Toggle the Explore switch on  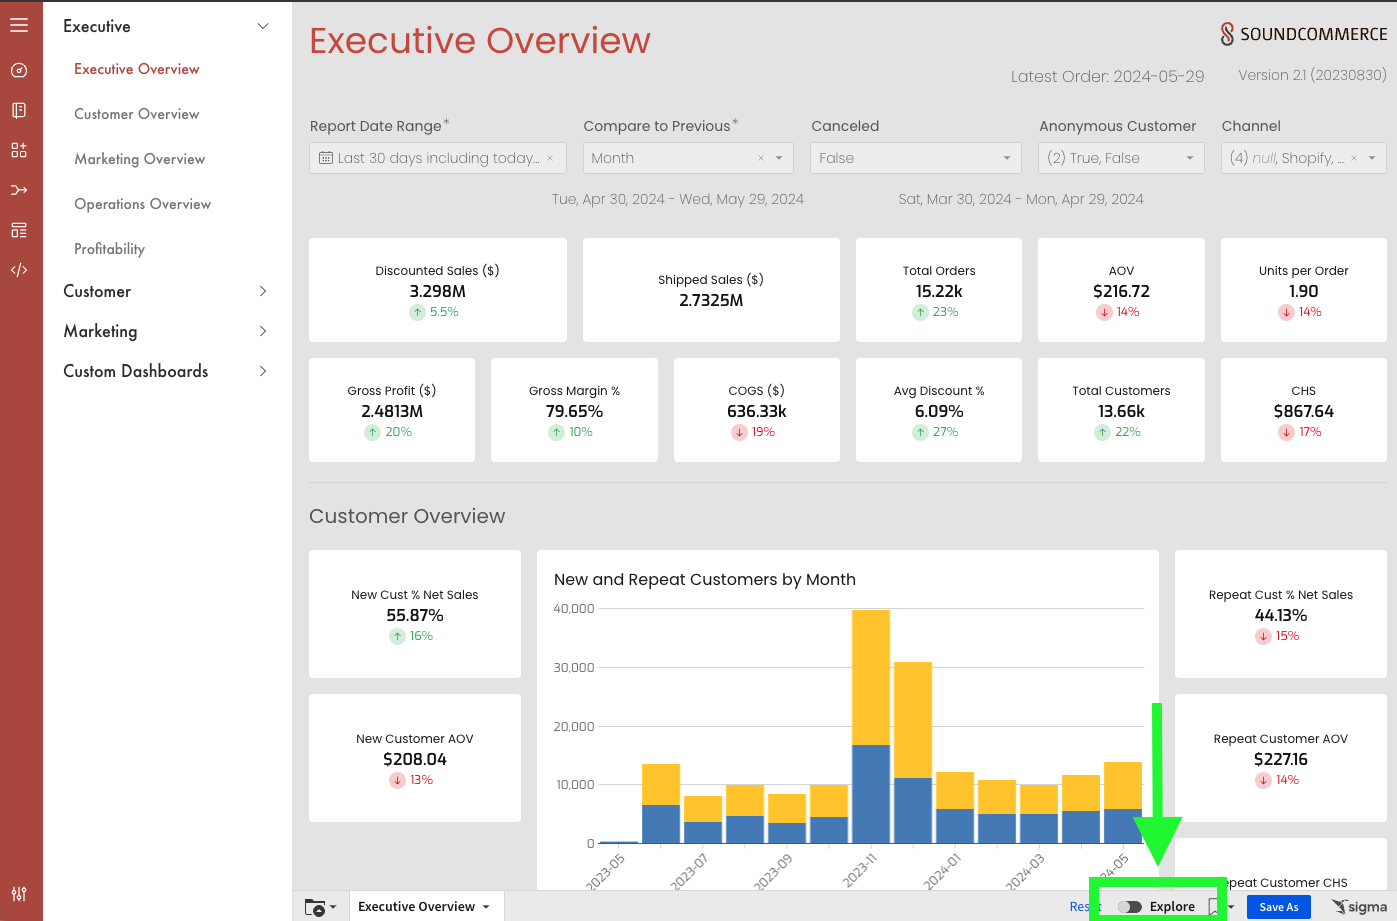(1130, 907)
